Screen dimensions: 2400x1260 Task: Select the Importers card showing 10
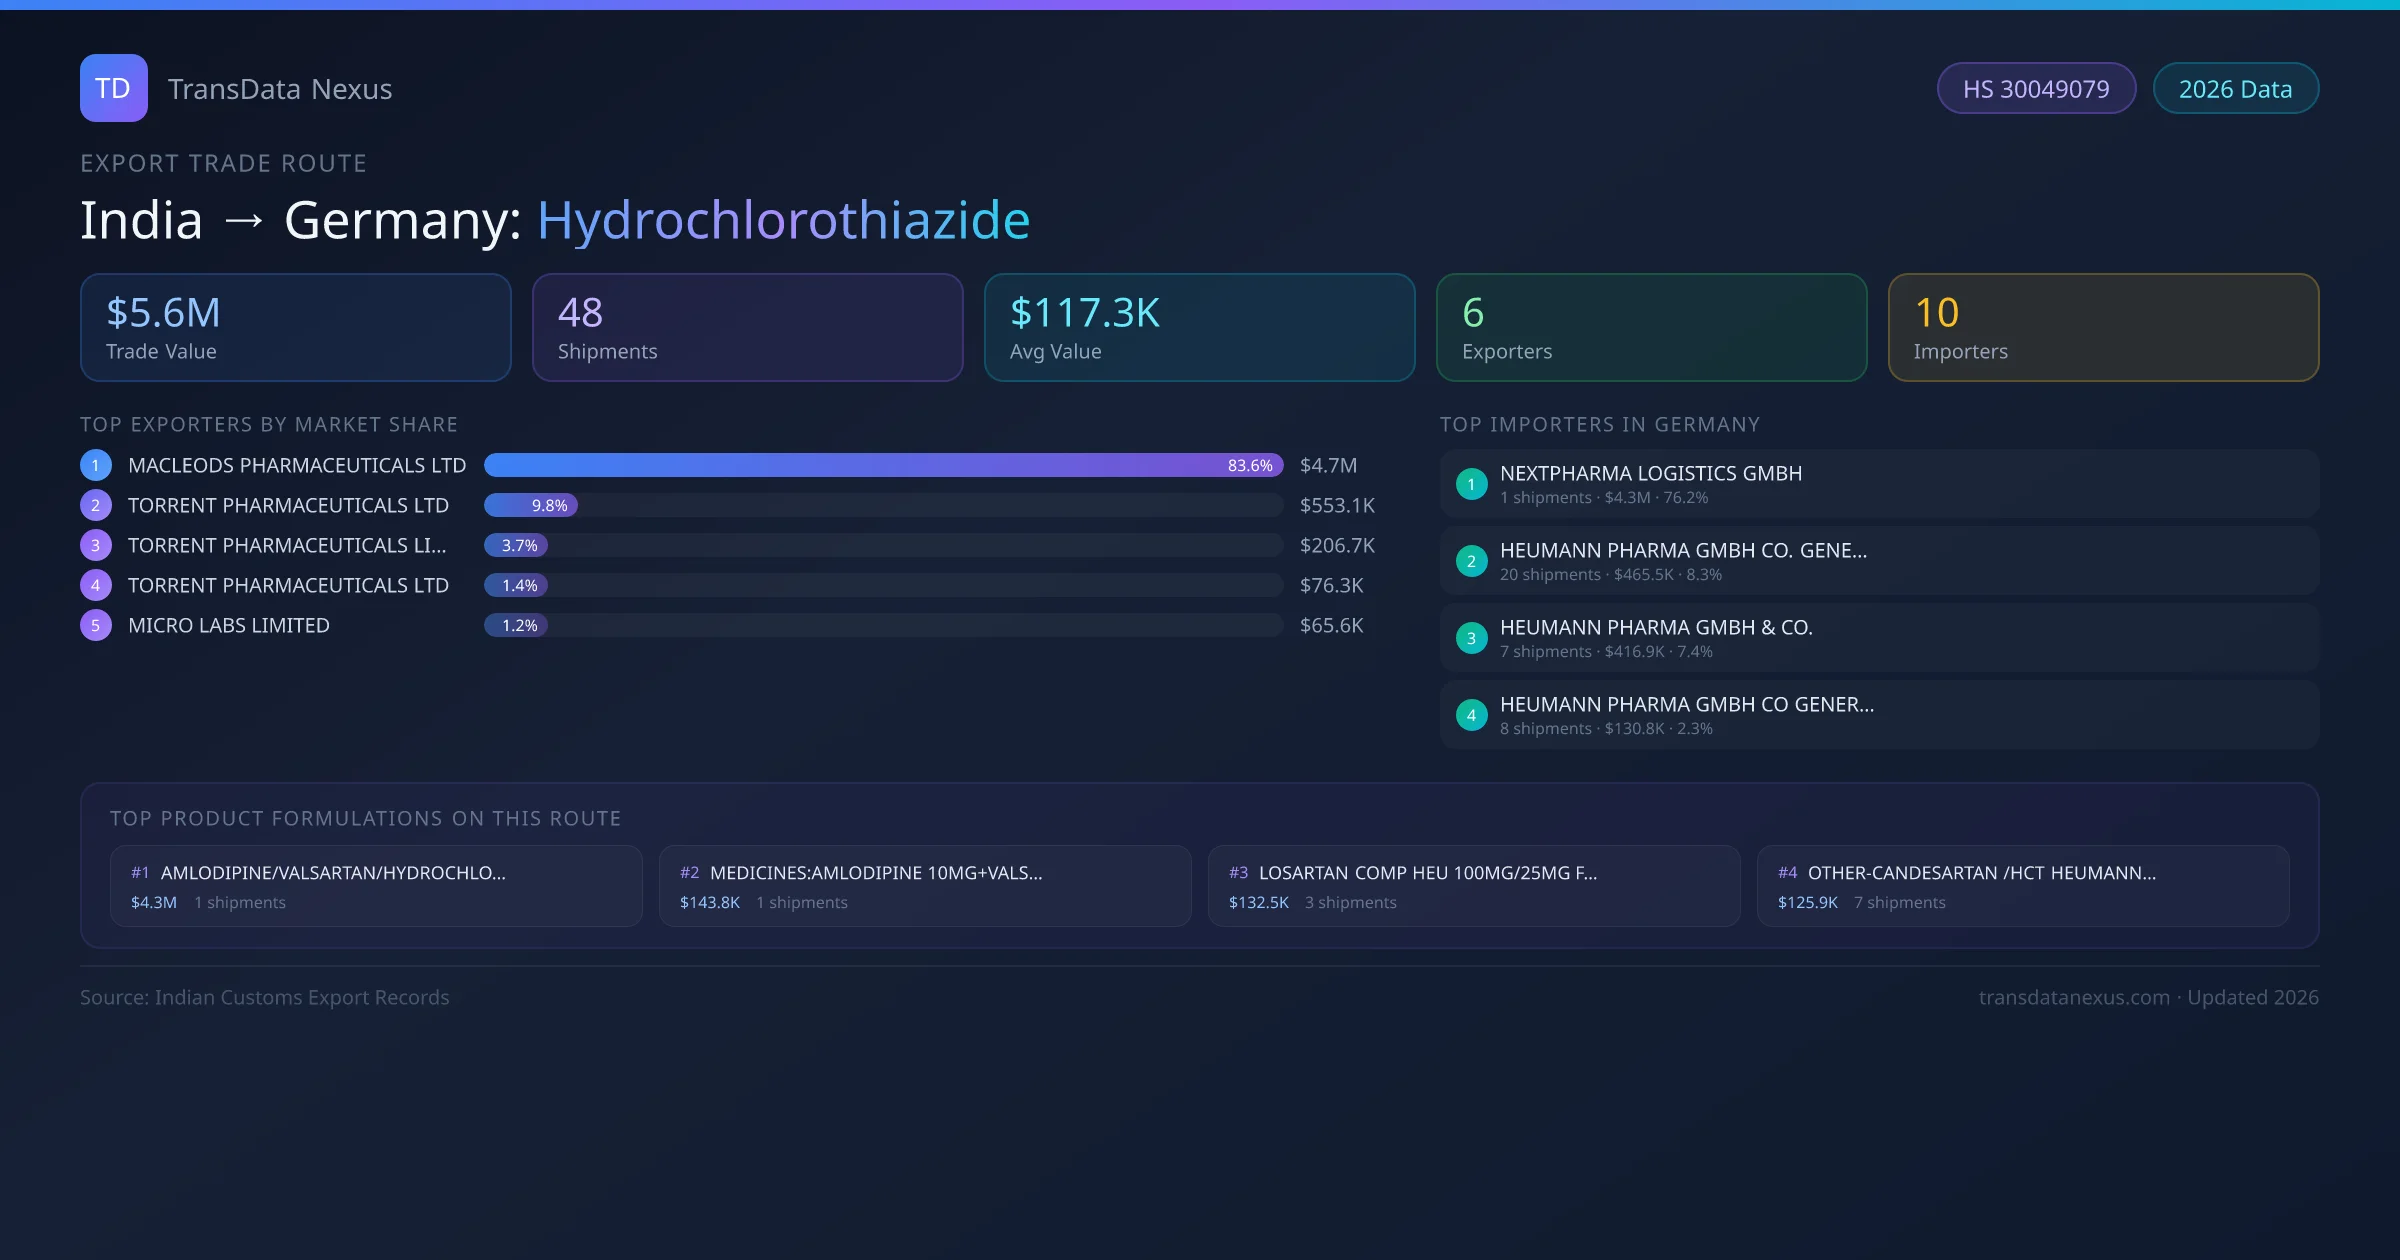[2103, 327]
